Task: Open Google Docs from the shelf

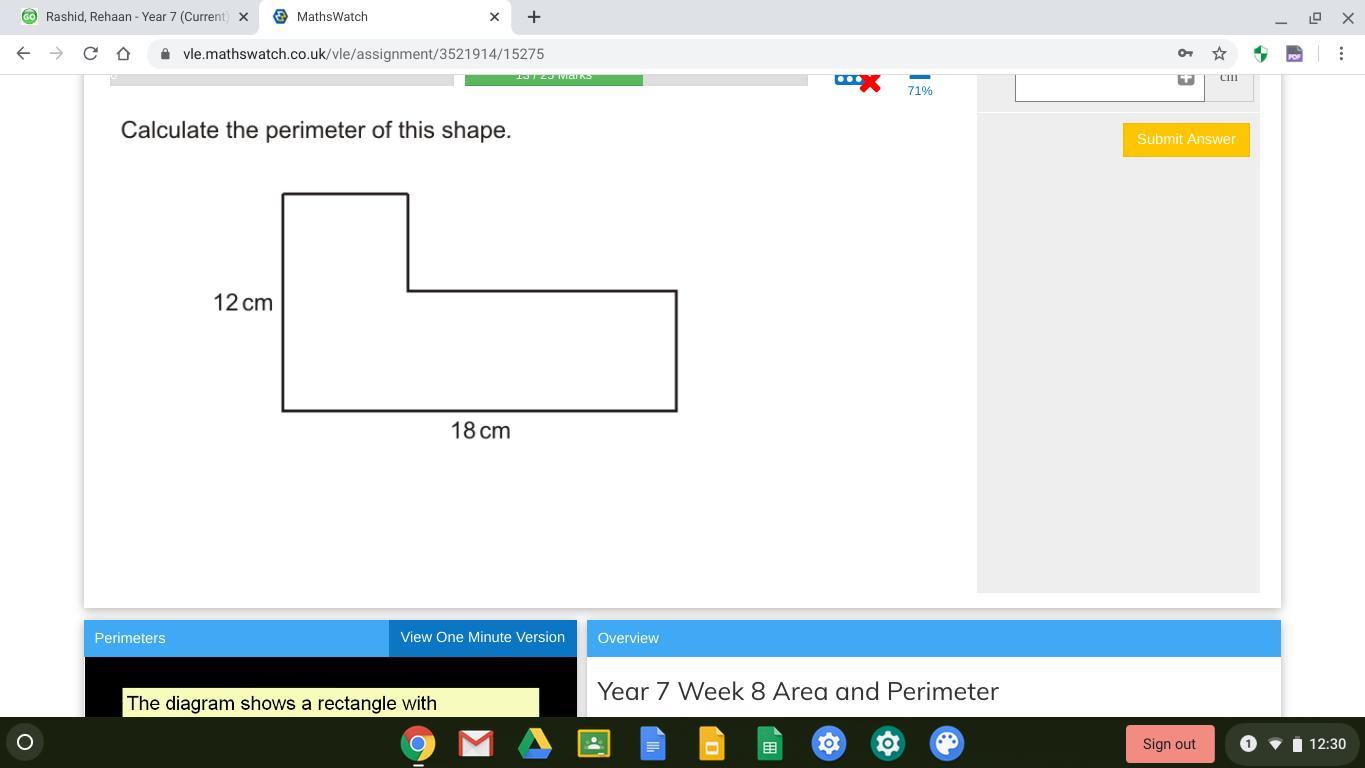Action: pos(653,744)
